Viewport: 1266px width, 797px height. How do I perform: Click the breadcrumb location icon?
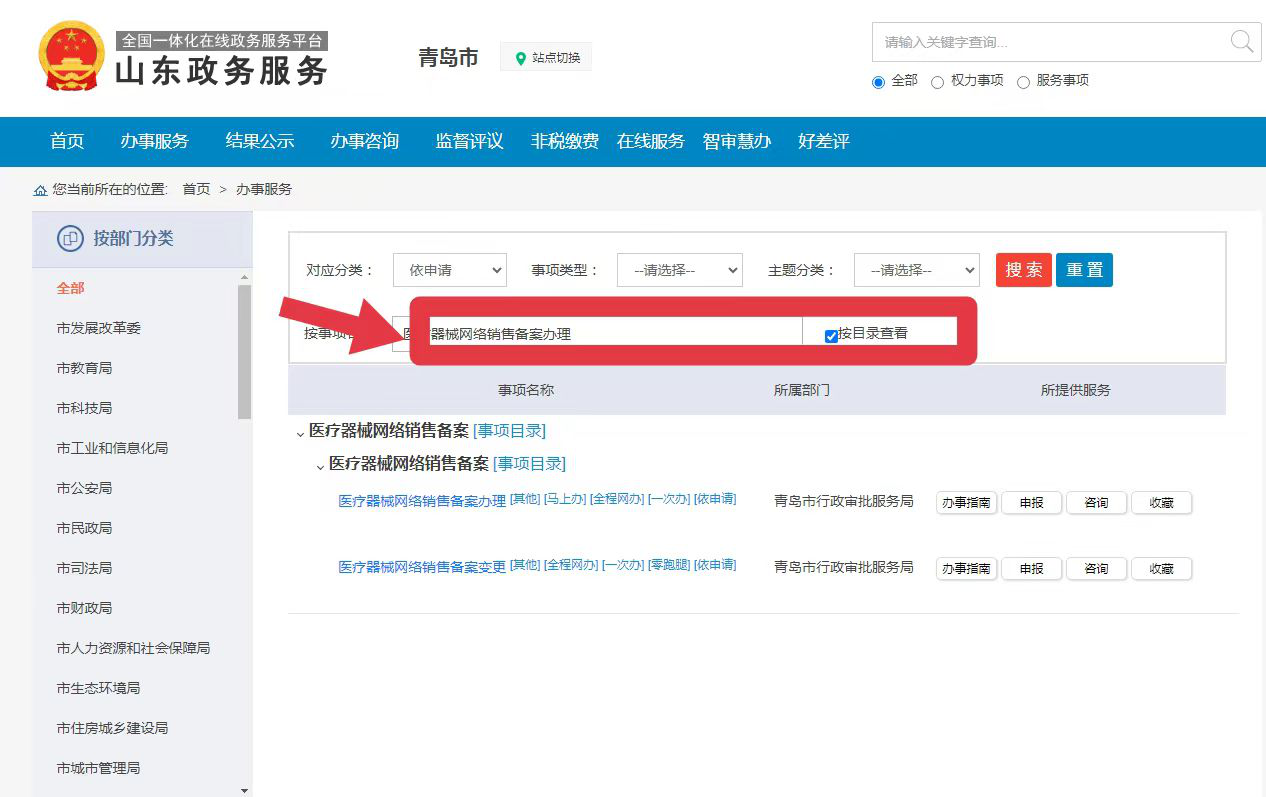40,189
